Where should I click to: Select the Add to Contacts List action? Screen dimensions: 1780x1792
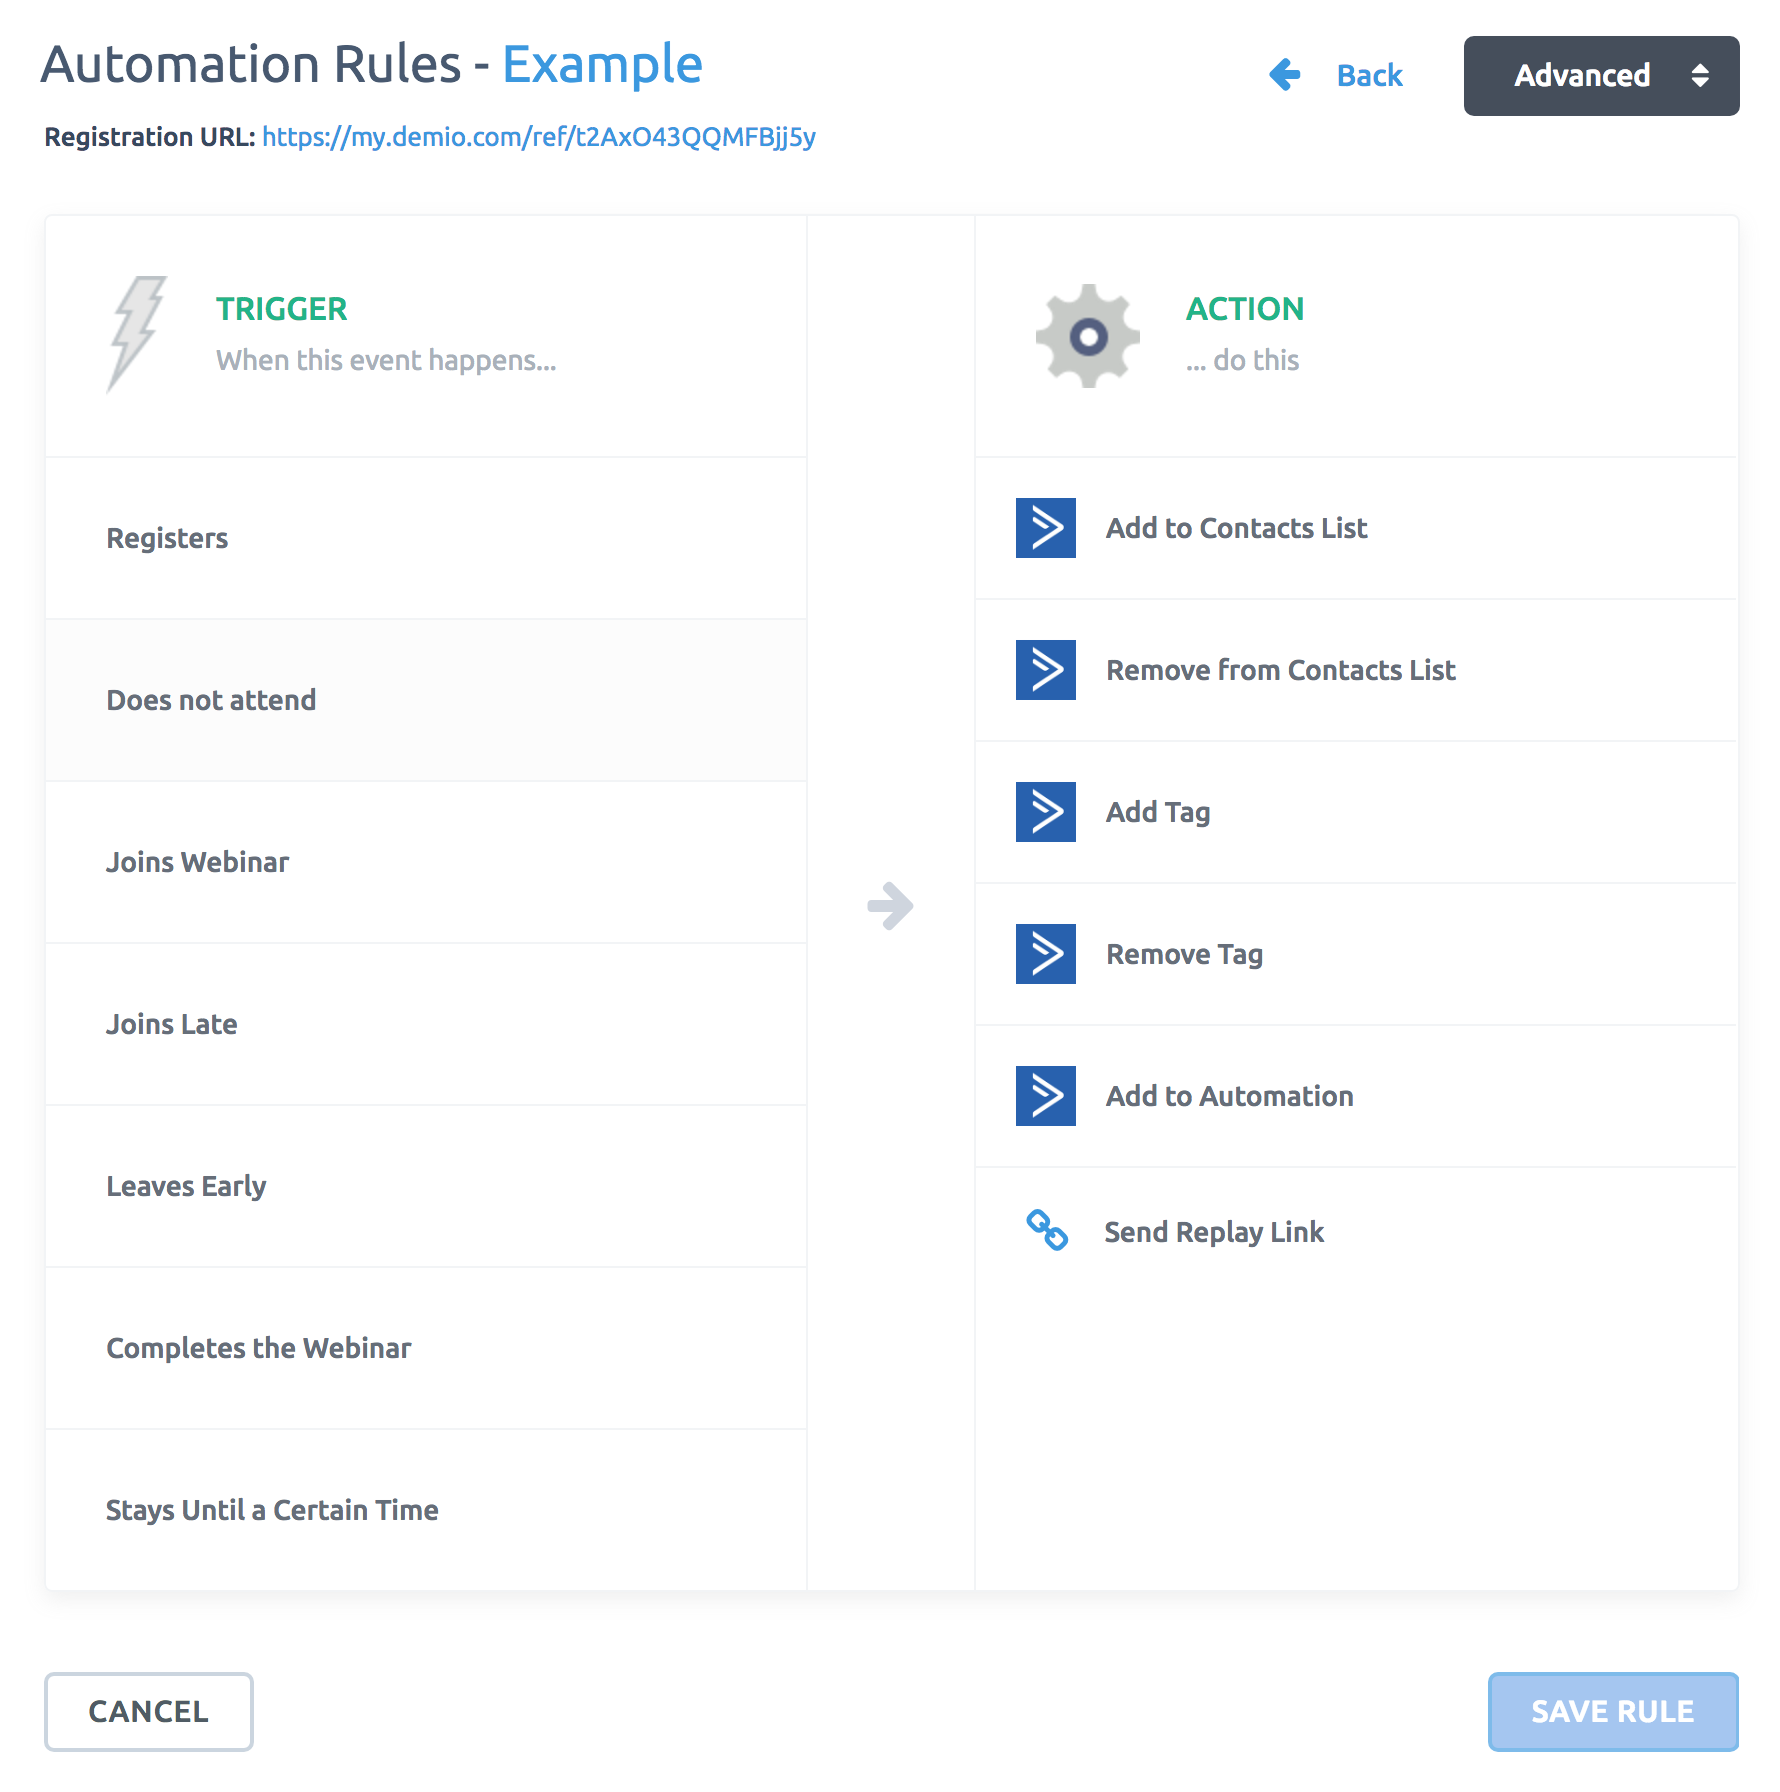1356,528
